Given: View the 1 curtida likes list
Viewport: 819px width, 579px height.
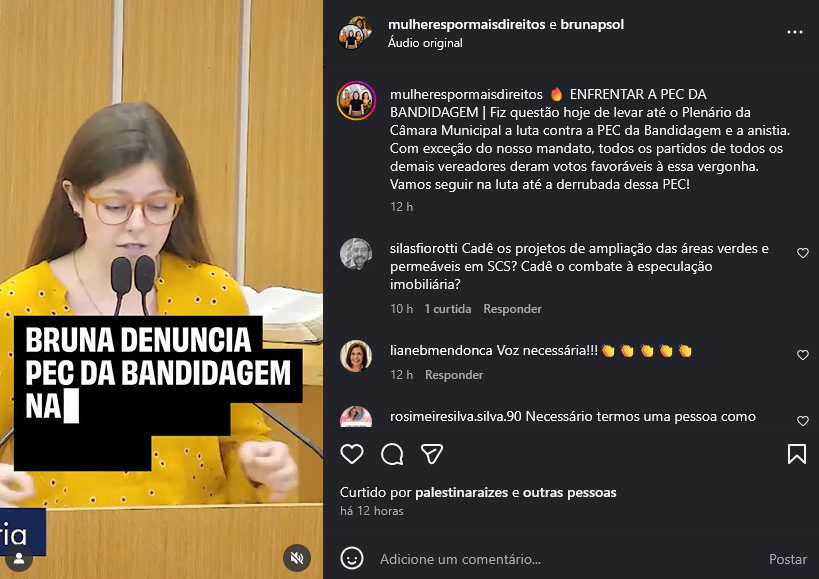Looking at the screenshot, I should click(448, 309).
